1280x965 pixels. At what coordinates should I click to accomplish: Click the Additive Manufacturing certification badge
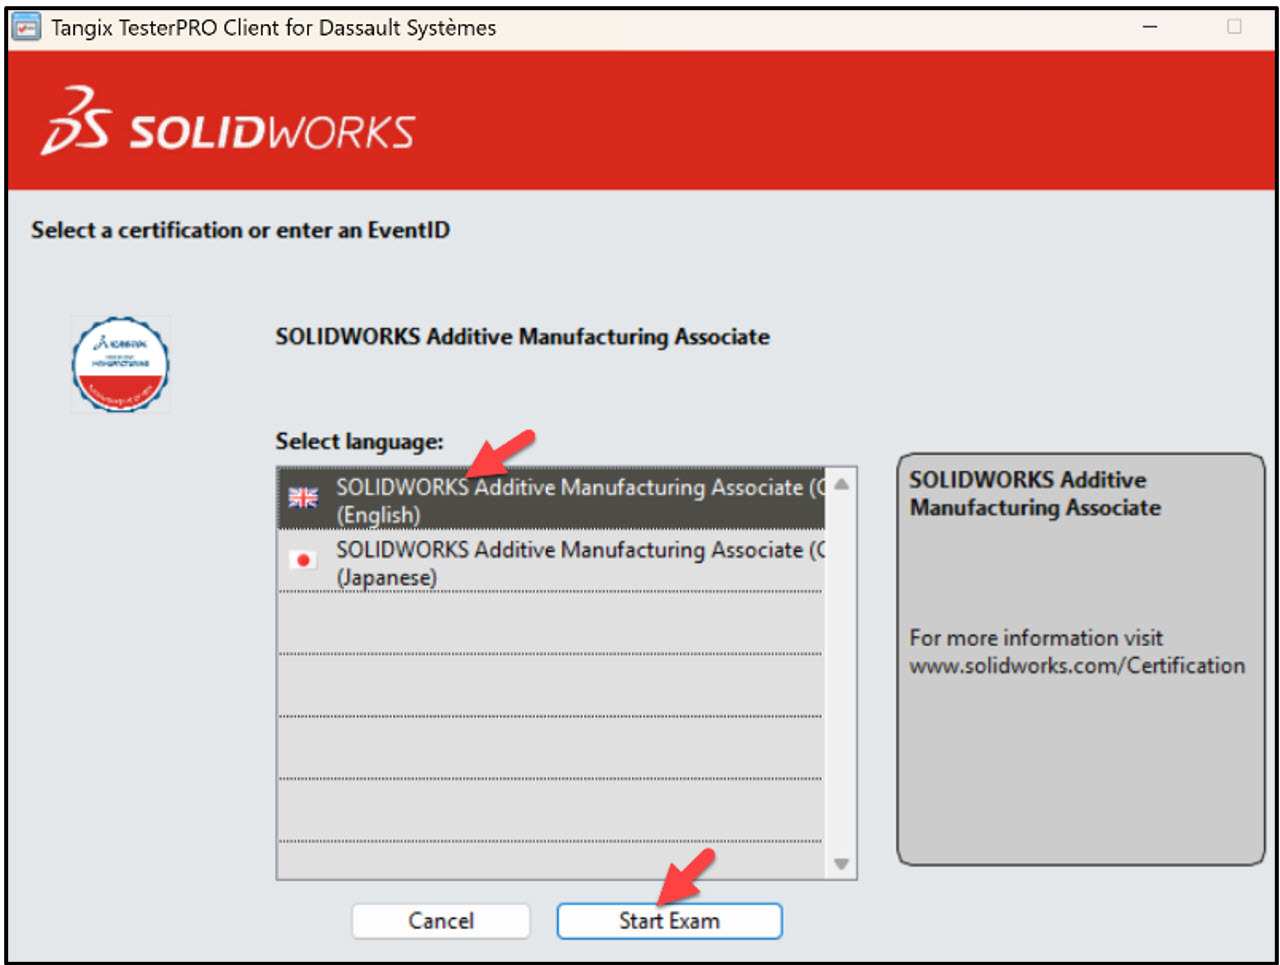click(120, 364)
